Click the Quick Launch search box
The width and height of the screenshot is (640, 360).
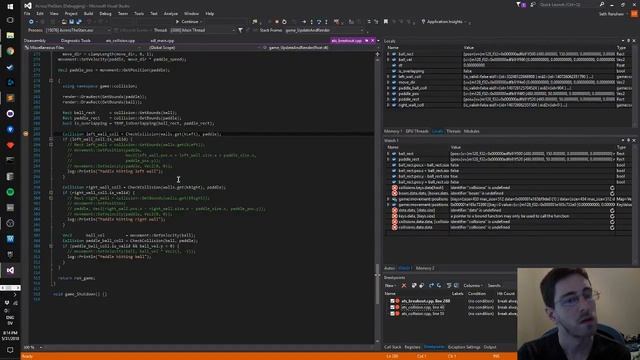567,4
